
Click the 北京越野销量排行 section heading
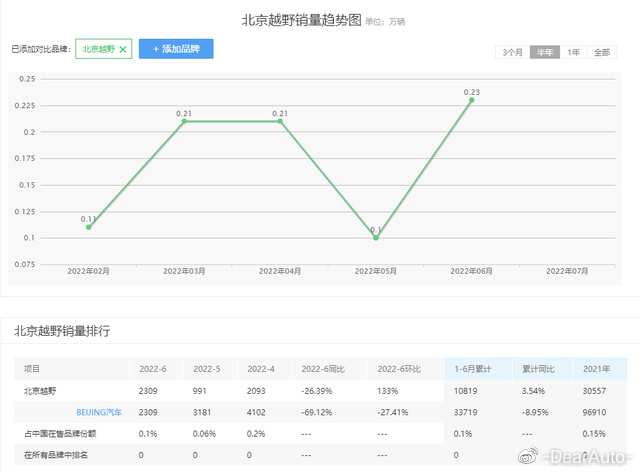pos(62,331)
